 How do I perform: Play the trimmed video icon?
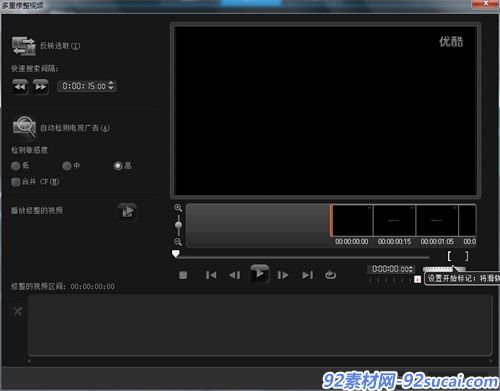coord(128,211)
